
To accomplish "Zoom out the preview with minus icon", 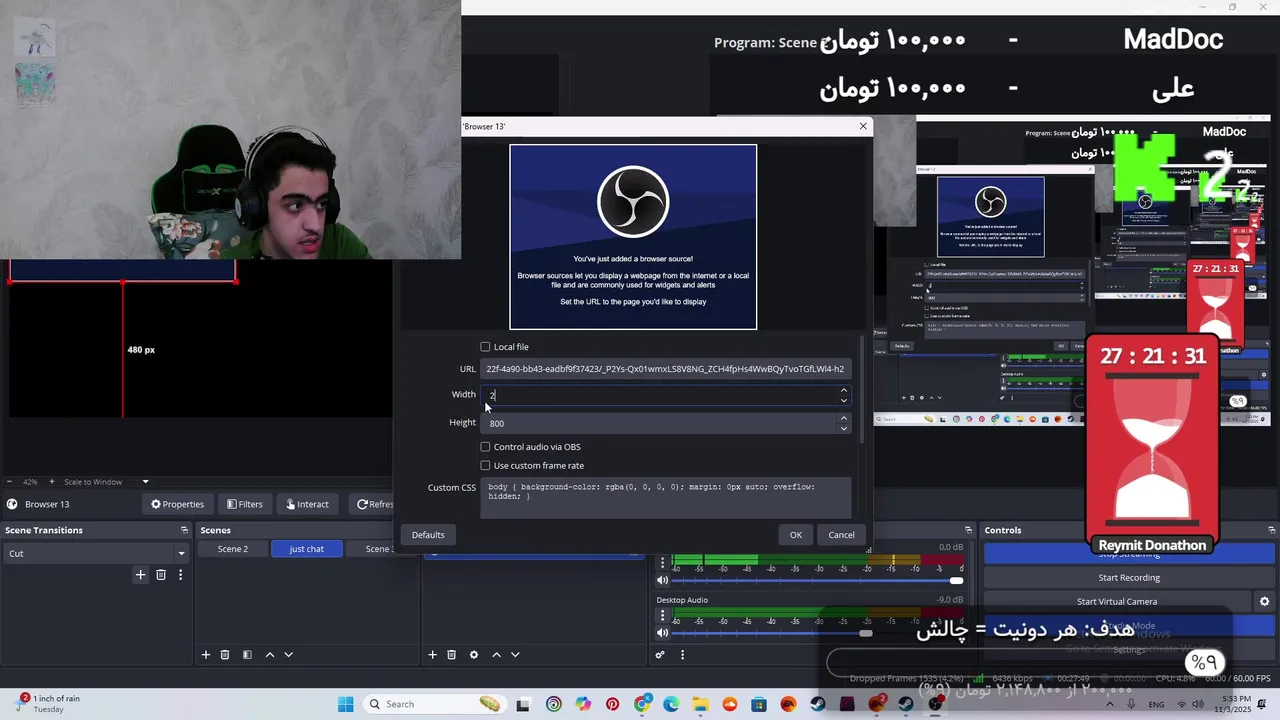I will [10, 482].
